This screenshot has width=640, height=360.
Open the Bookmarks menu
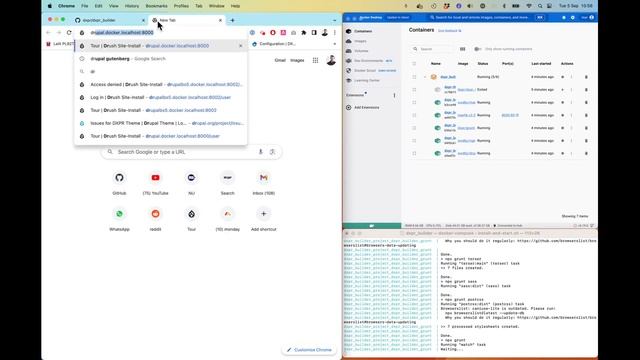coord(156,6)
